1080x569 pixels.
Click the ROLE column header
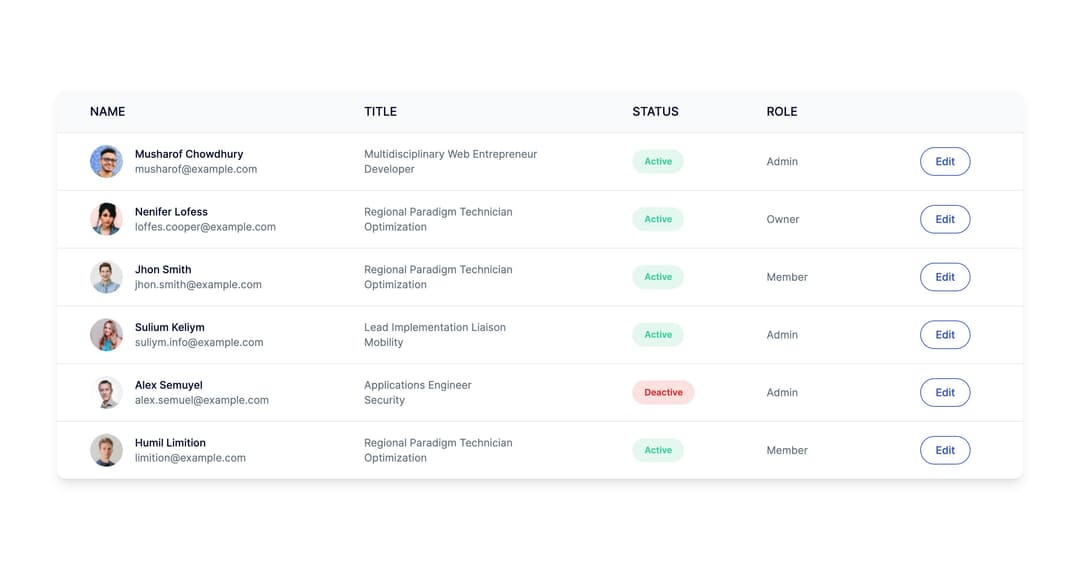pyautogui.click(x=781, y=112)
